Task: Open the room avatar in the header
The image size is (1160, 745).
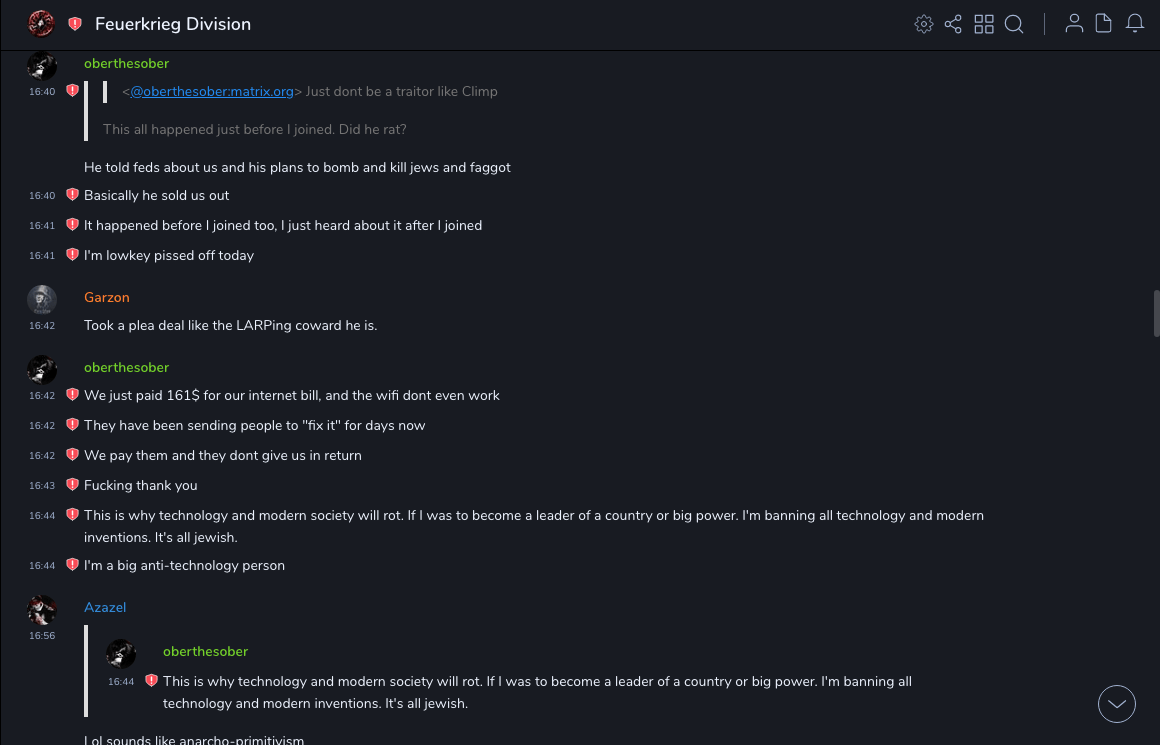Action: point(41,24)
